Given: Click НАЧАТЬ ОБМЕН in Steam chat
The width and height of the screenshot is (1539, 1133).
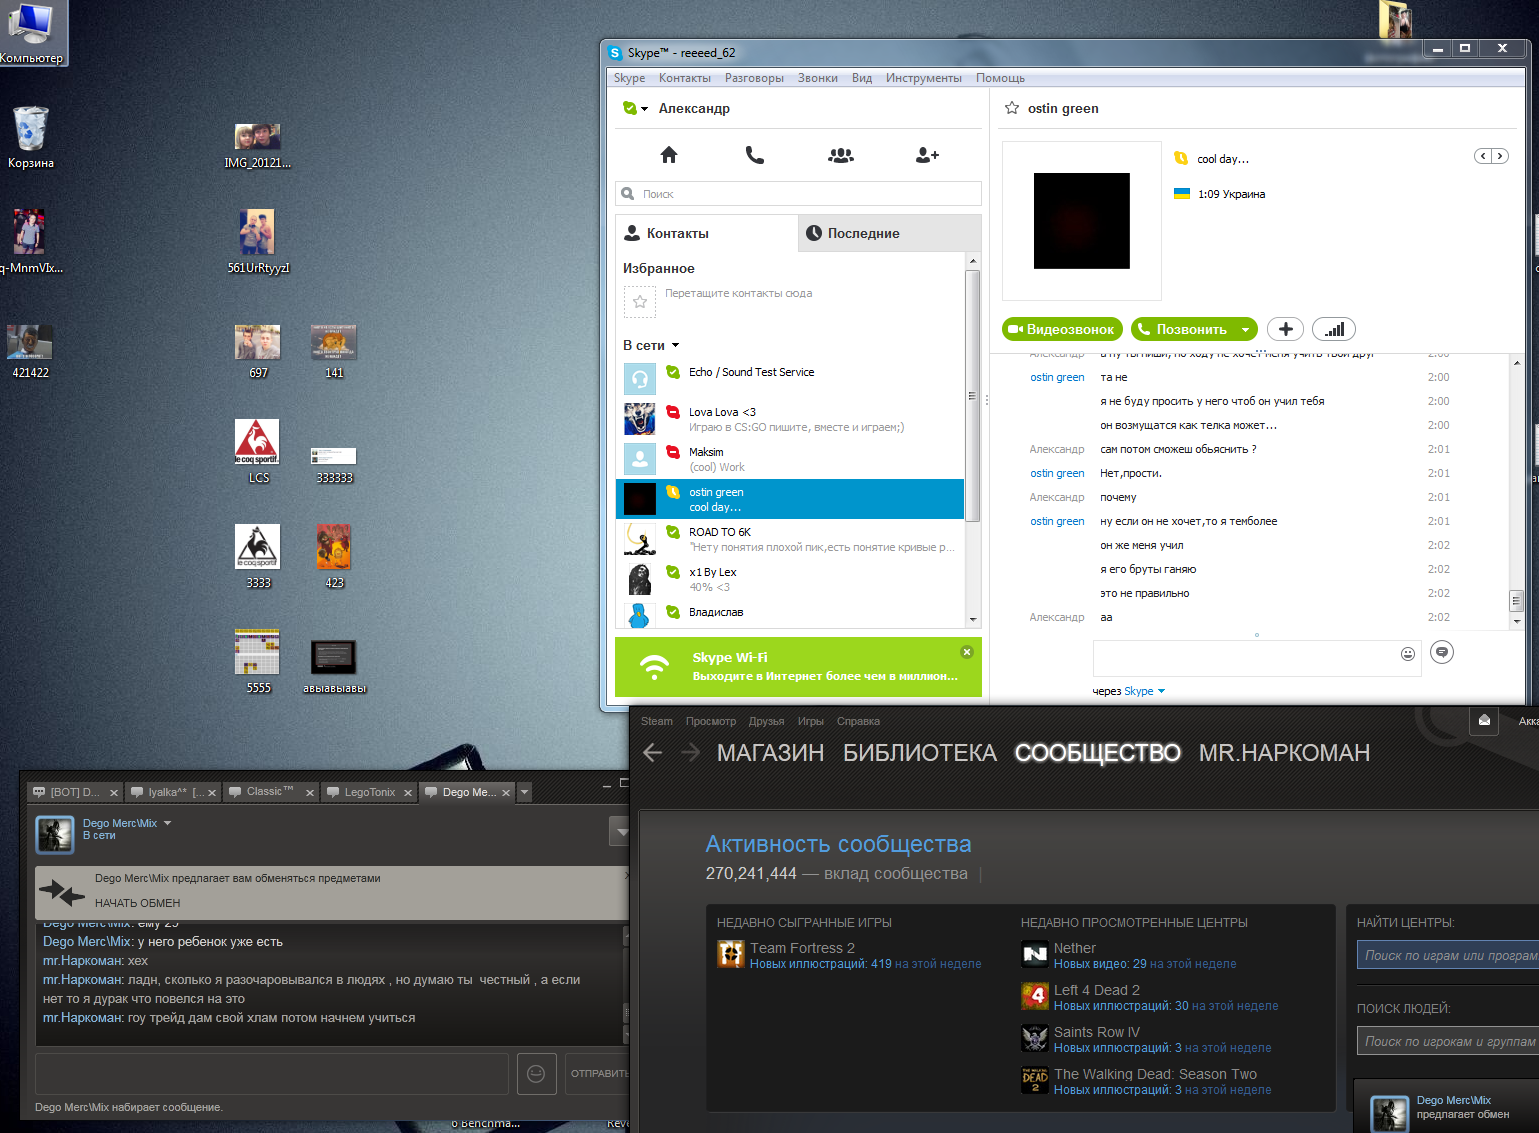Looking at the screenshot, I should pyautogui.click(x=138, y=903).
